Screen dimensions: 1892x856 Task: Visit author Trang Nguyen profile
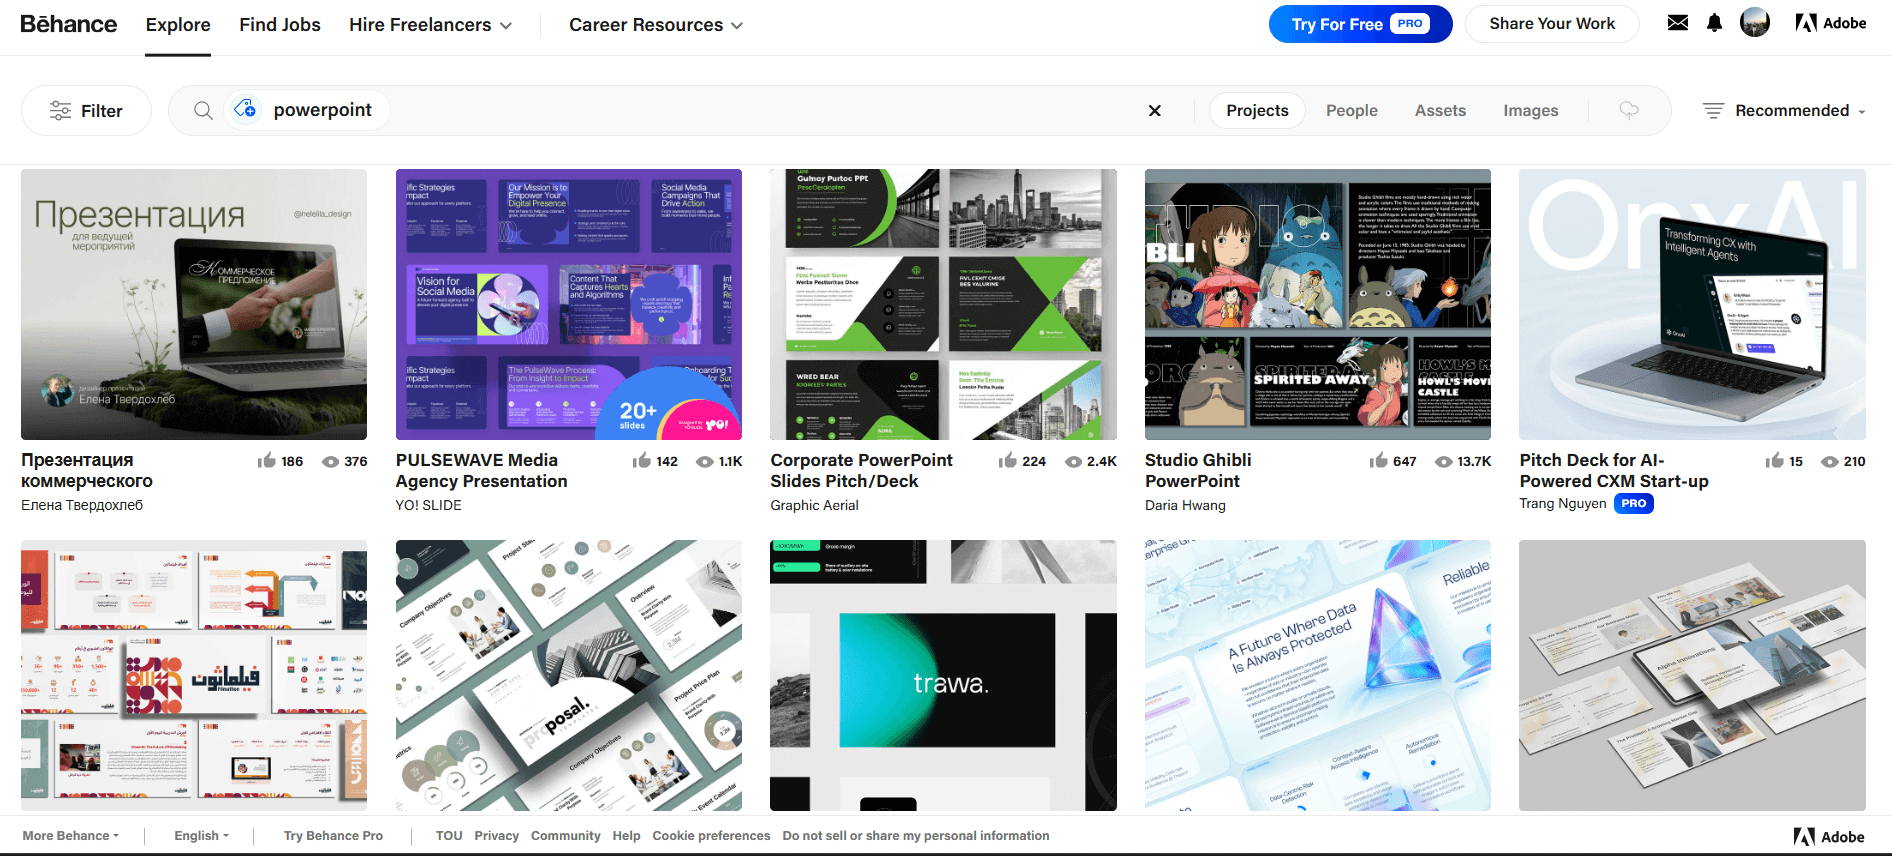coord(1562,503)
